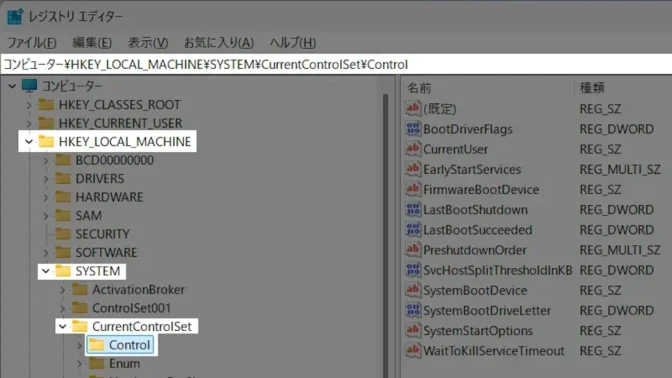Click the registry path address bar
This screenshot has width=672, height=378.
pos(336,64)
